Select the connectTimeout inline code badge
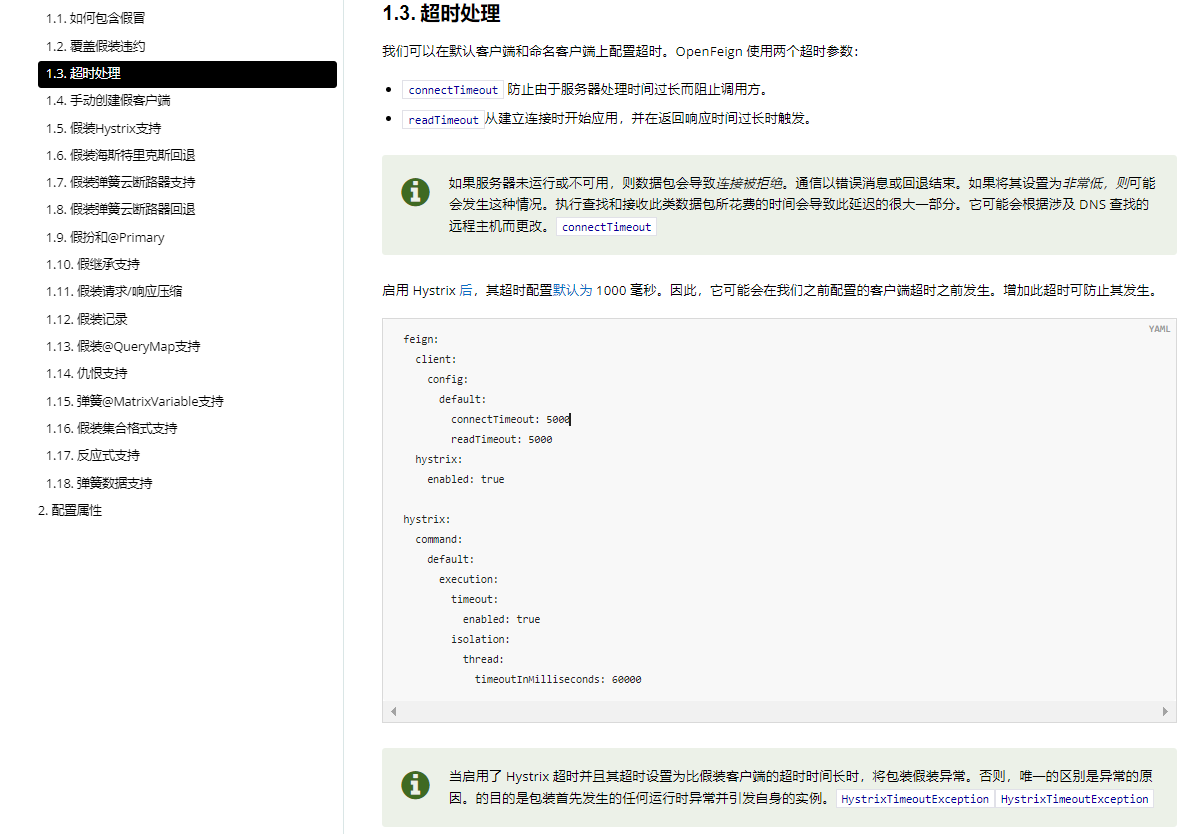 pos(452,89)
